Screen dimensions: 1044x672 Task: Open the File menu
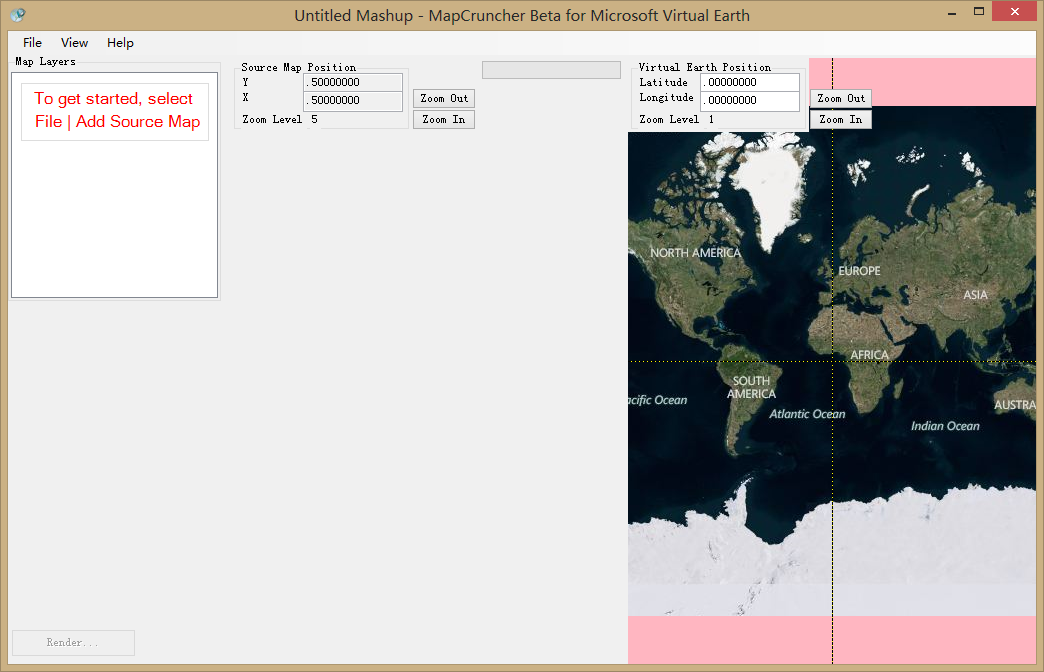pyautogui.click(x=32, y=43)
